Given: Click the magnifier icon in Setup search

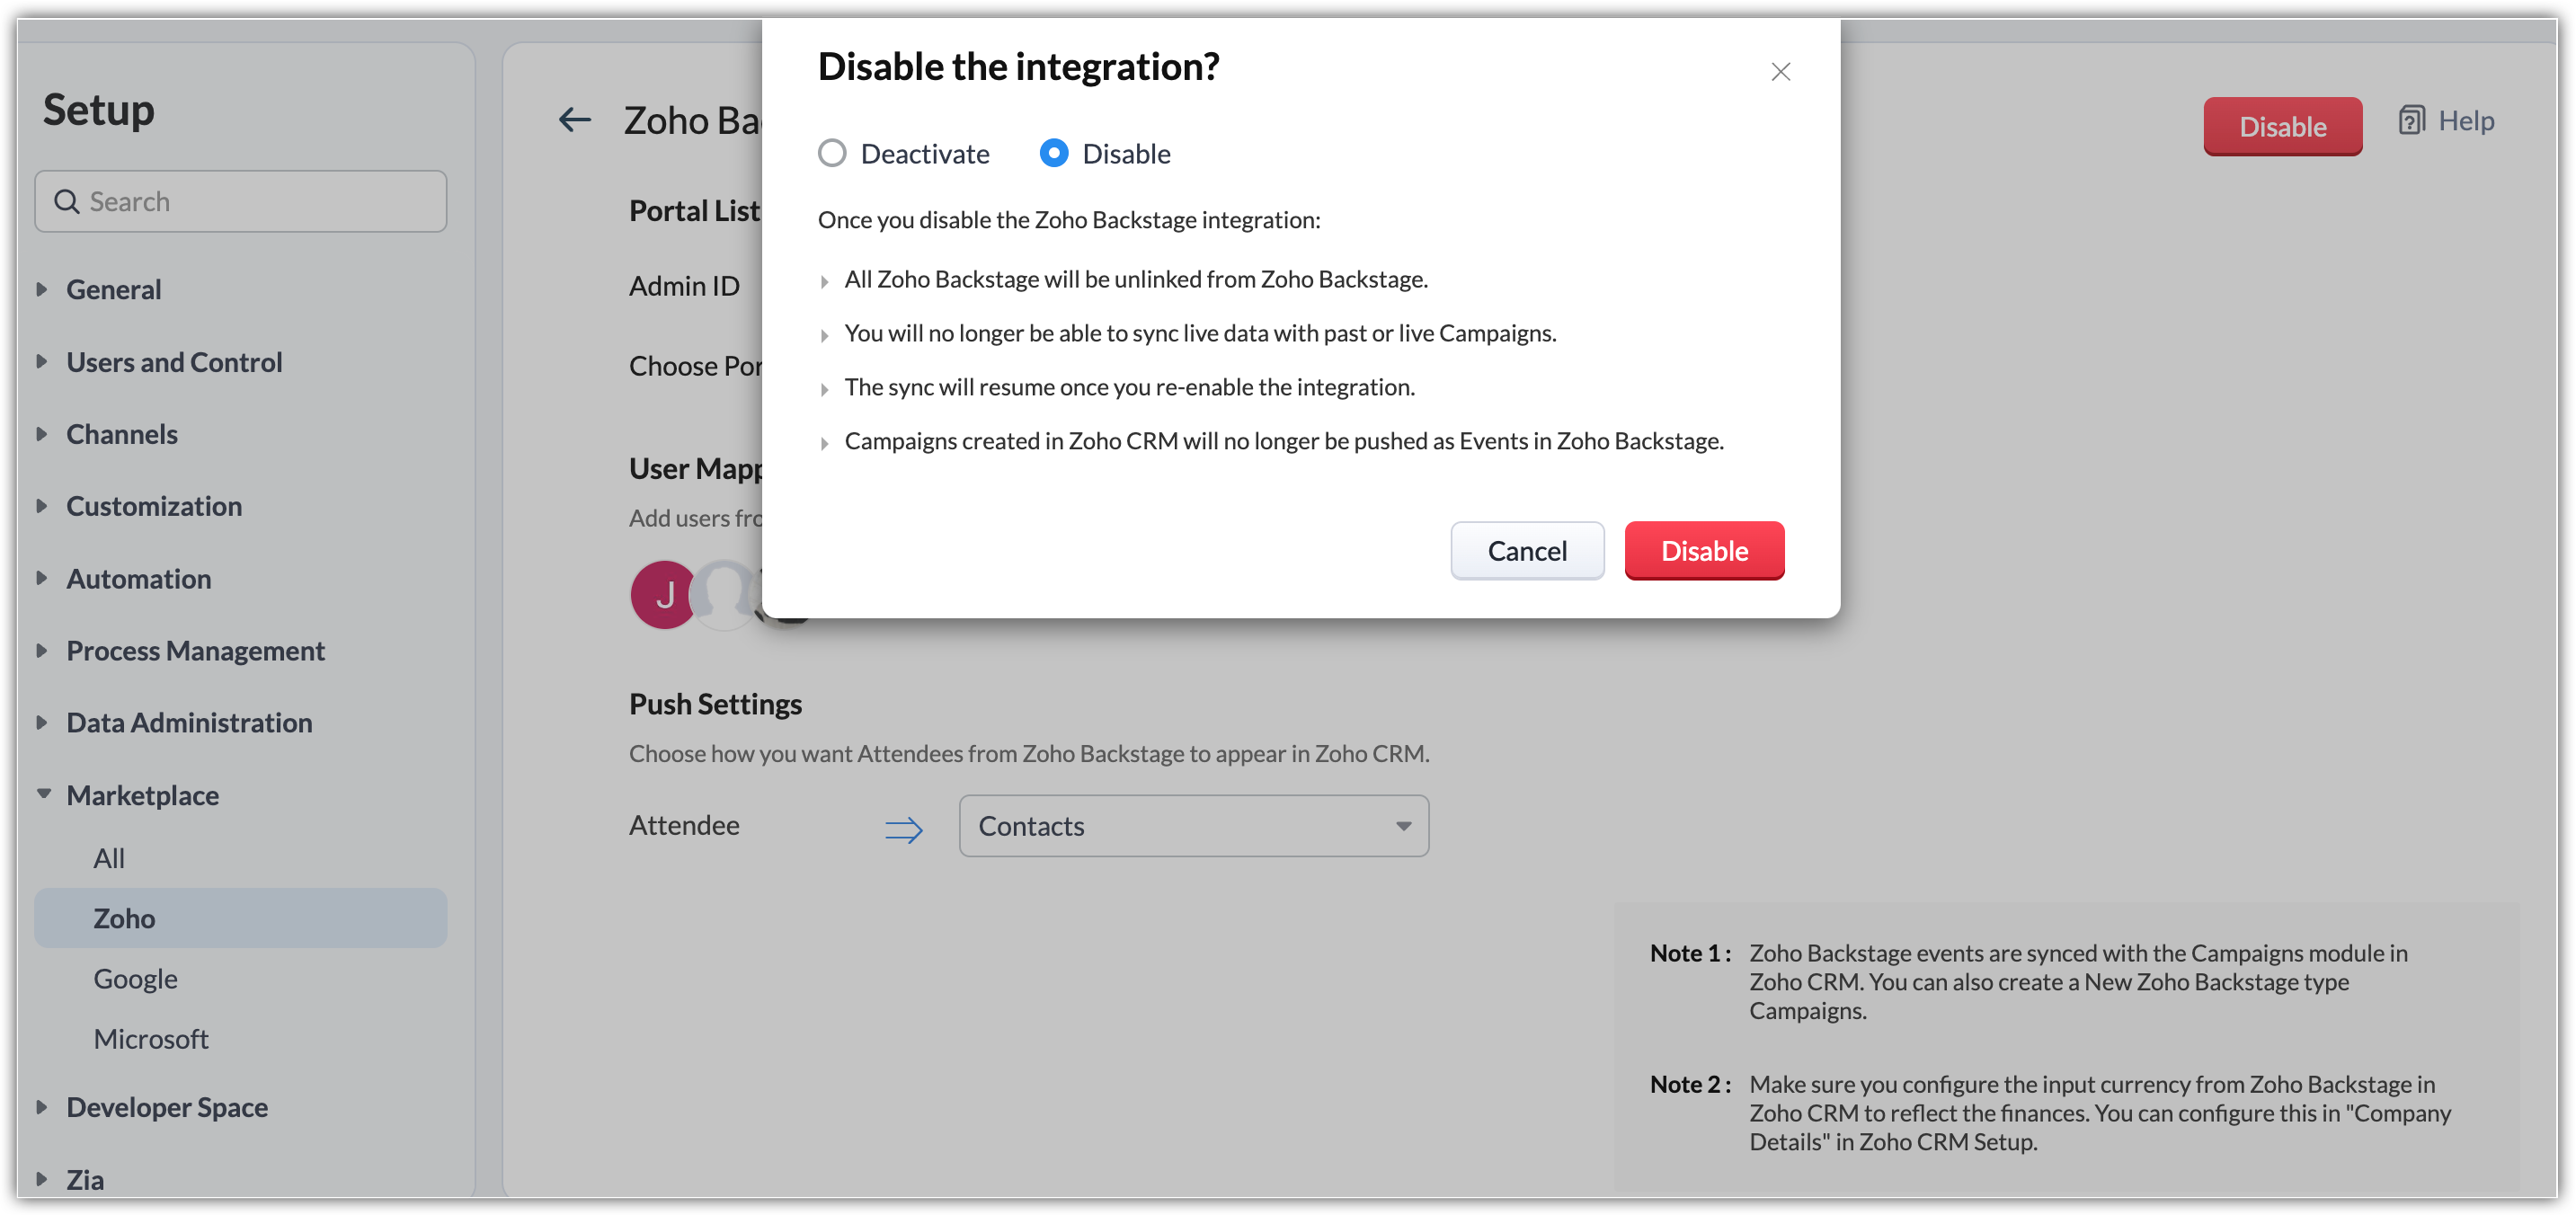Looking at the screenshot, I should [67, 202].
